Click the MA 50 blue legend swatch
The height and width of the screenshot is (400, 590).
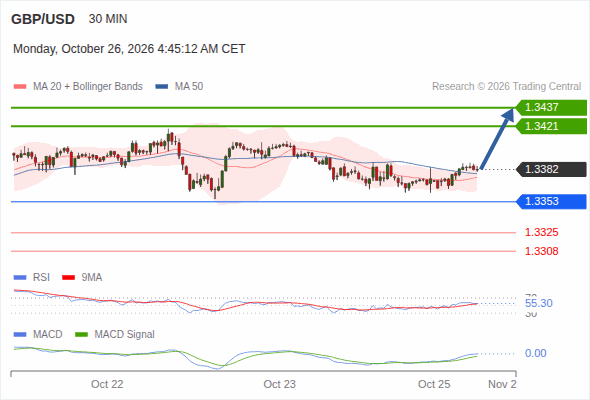click(161, 87)
